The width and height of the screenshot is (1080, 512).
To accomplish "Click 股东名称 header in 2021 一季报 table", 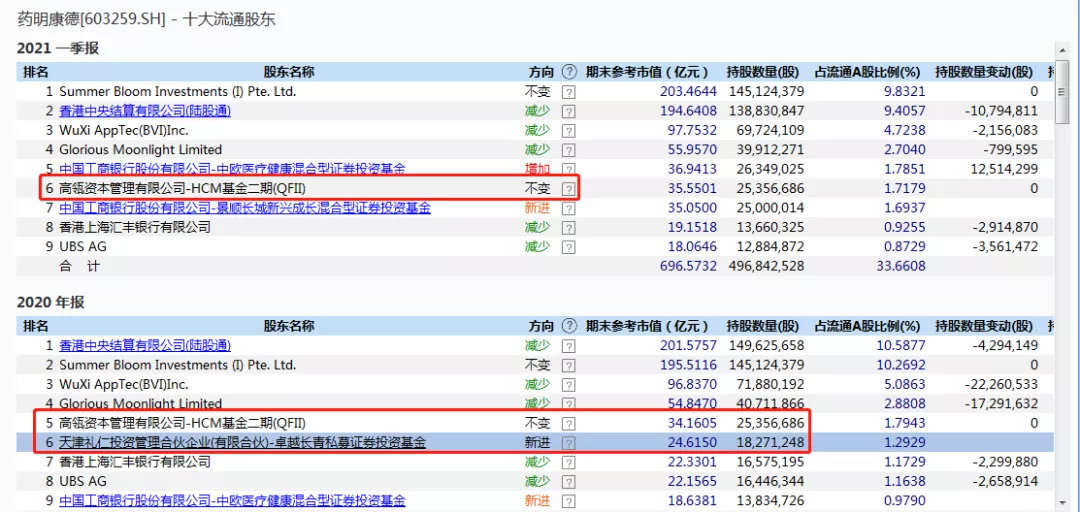I will pyautogui.click(x=289, y=72).
